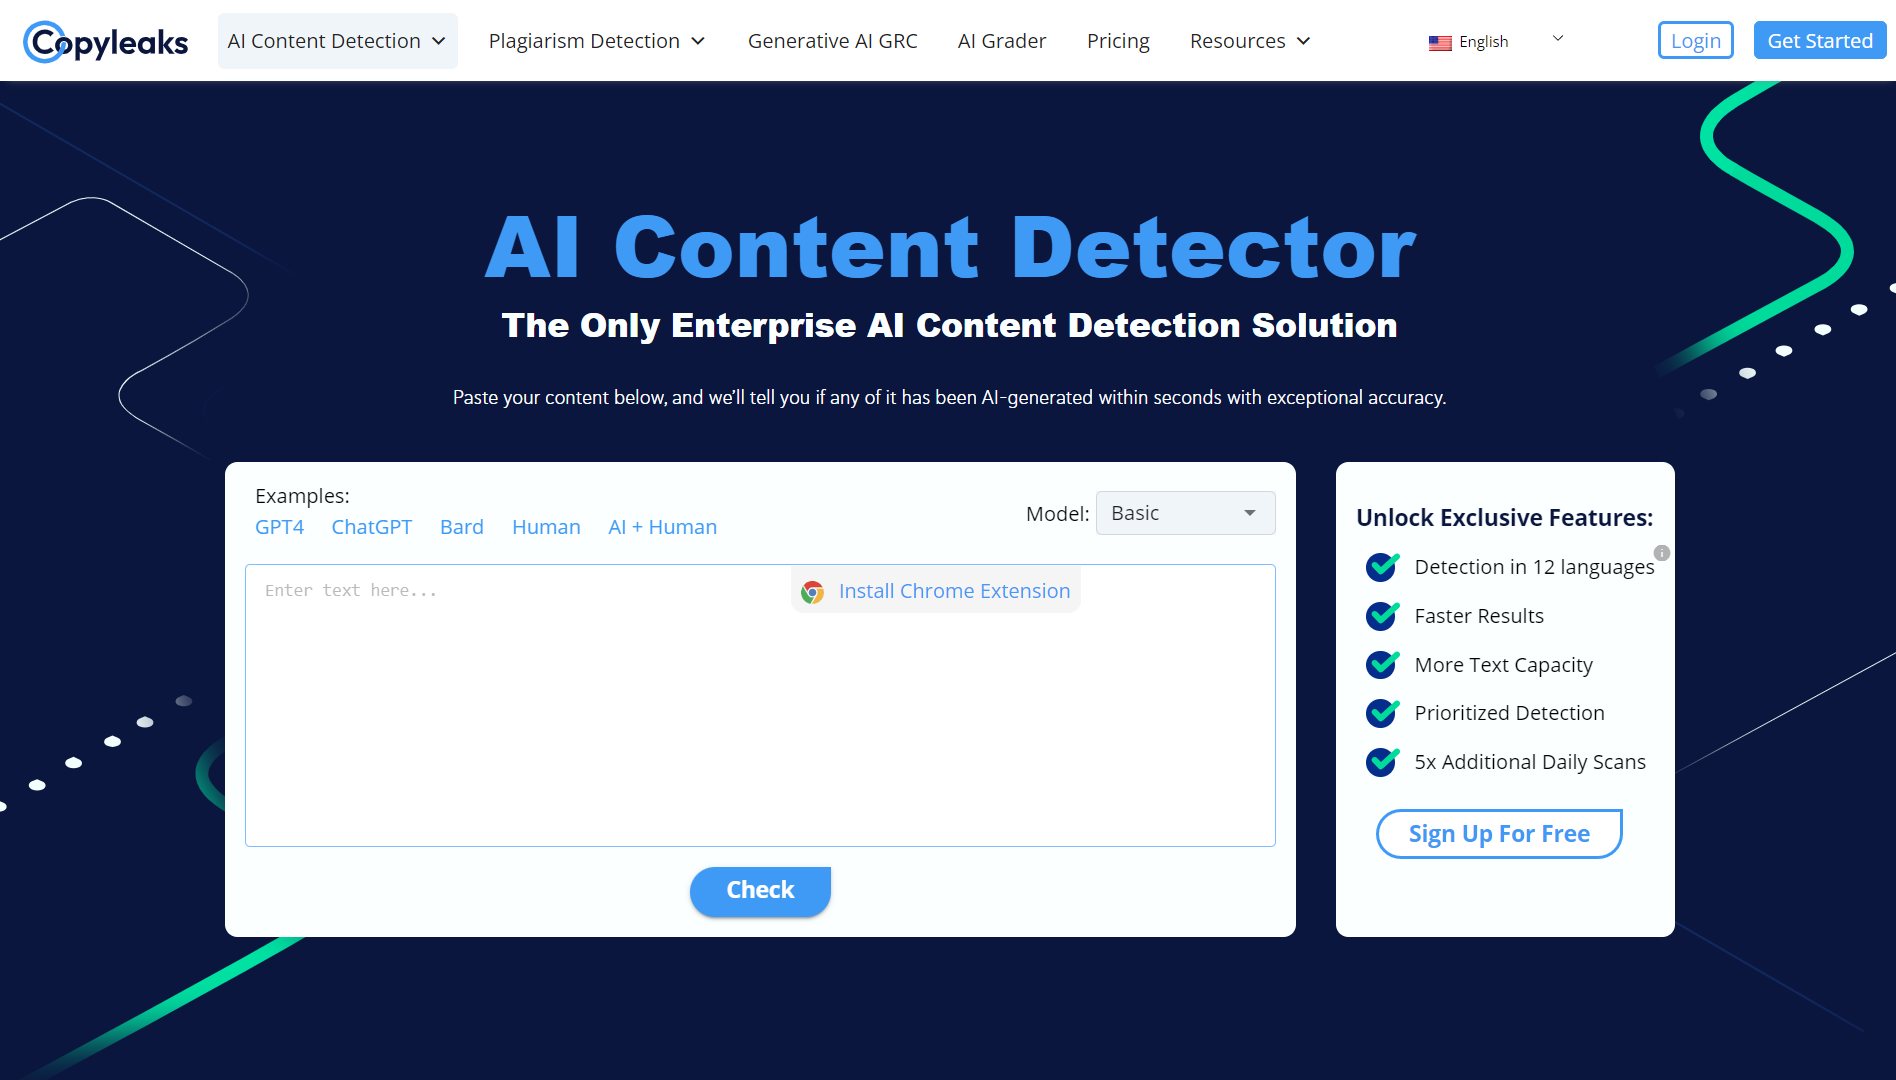1896x1080 pixels.
Task: Open Generative AI GRC page
Action: 833,41
